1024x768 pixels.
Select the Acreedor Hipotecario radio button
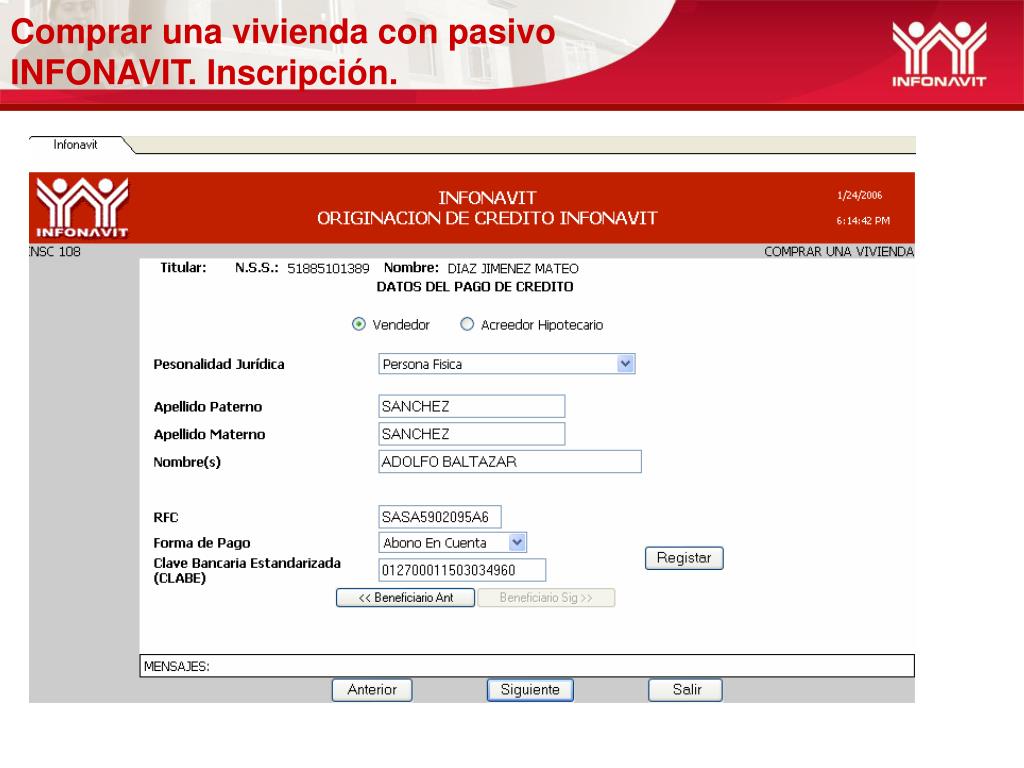[467, 324]
